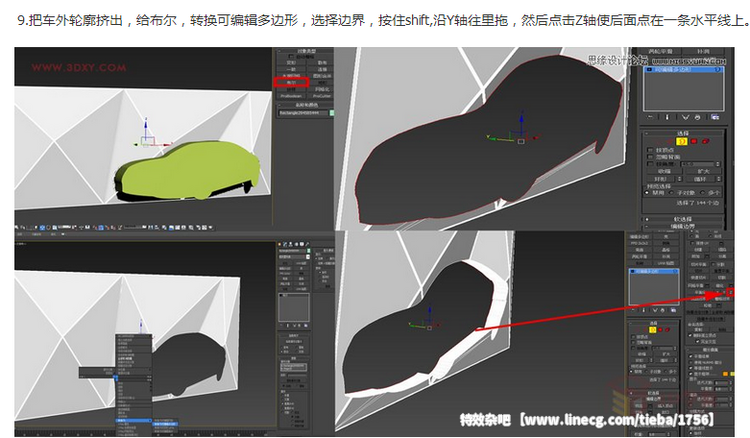The image size is (750, 438).
Task: Enable the 按顶点 (By Vertex) checkbox
Action: click(x=651, y=150)
